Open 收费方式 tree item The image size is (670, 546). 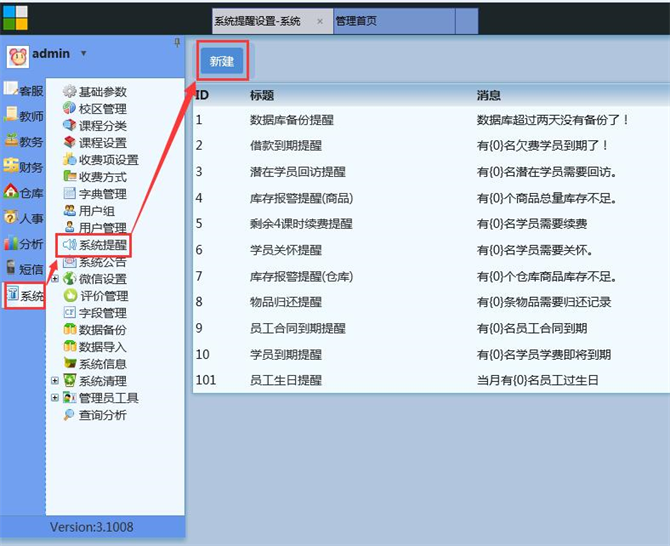tap(94, 177)
